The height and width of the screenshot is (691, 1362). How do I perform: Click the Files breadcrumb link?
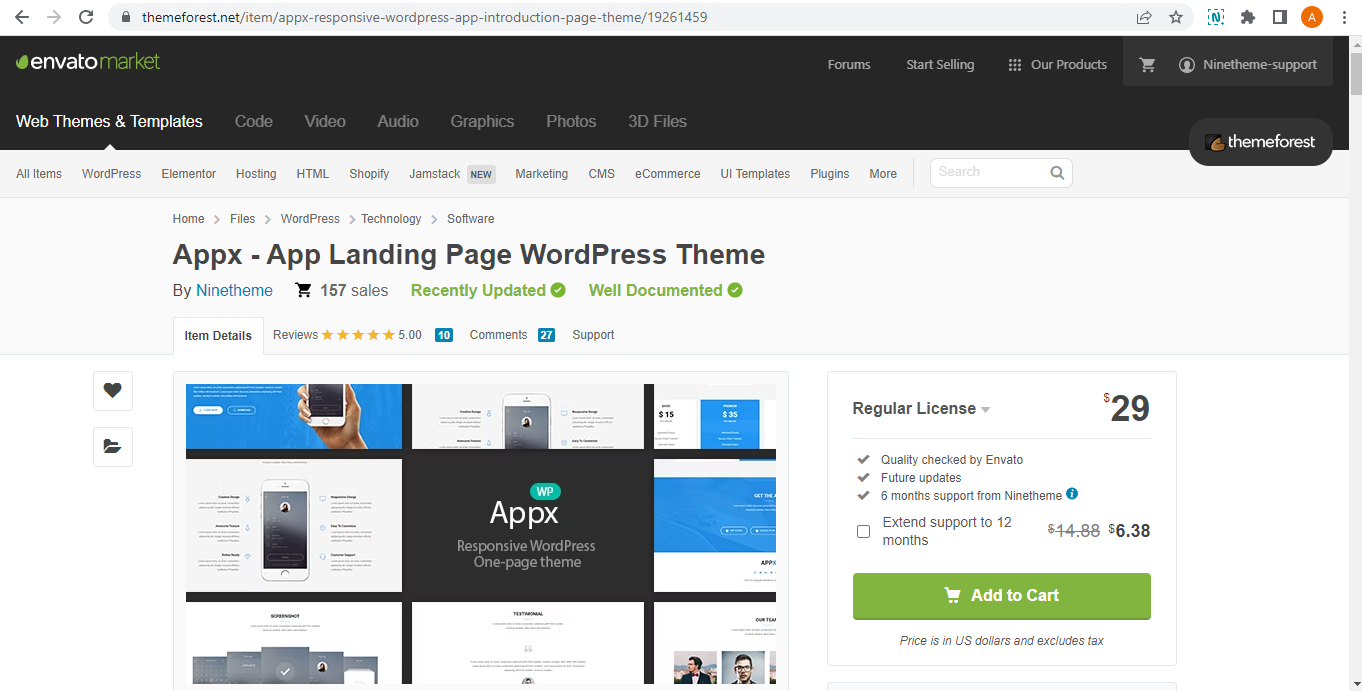coord(243,219)
